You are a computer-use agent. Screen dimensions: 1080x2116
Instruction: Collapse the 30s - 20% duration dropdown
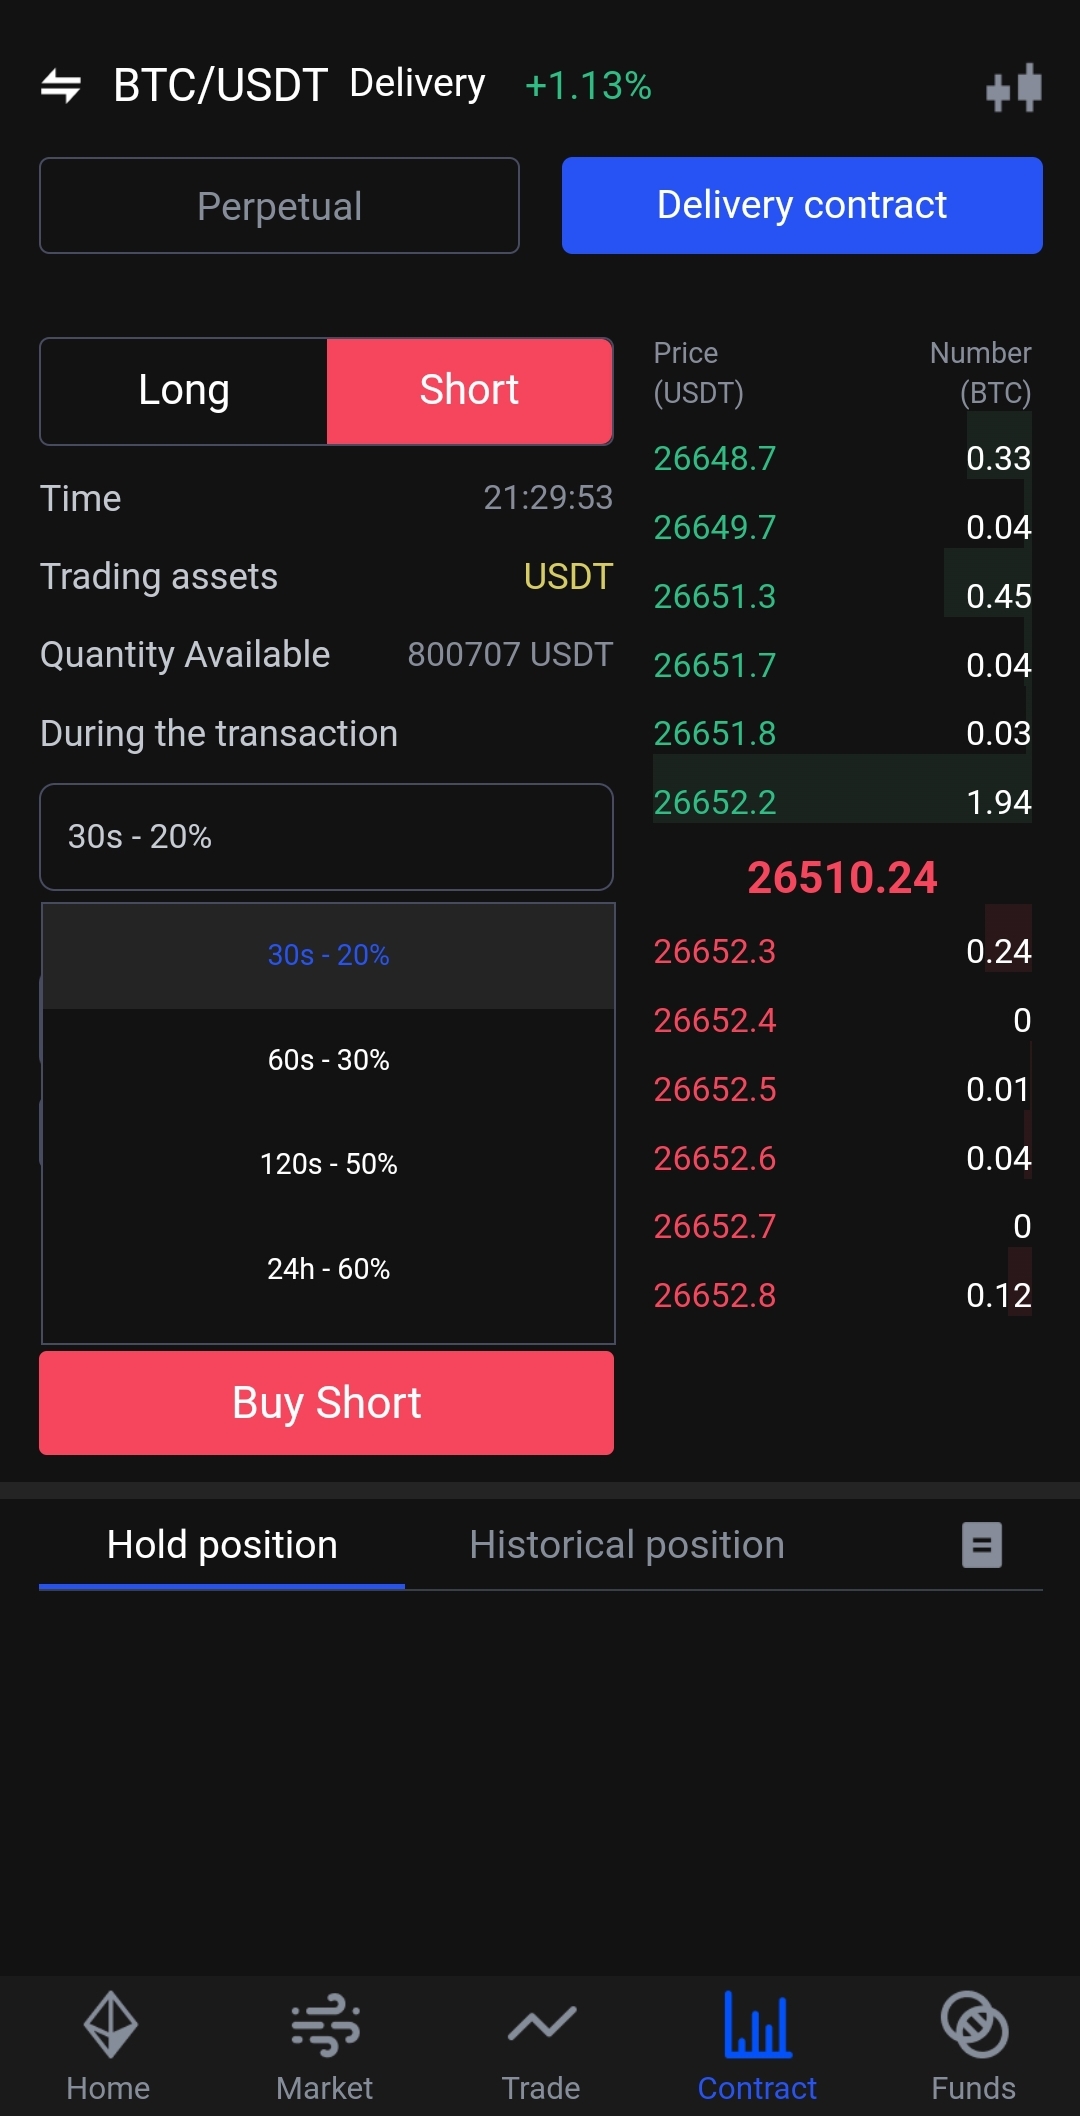pos(326,837)
